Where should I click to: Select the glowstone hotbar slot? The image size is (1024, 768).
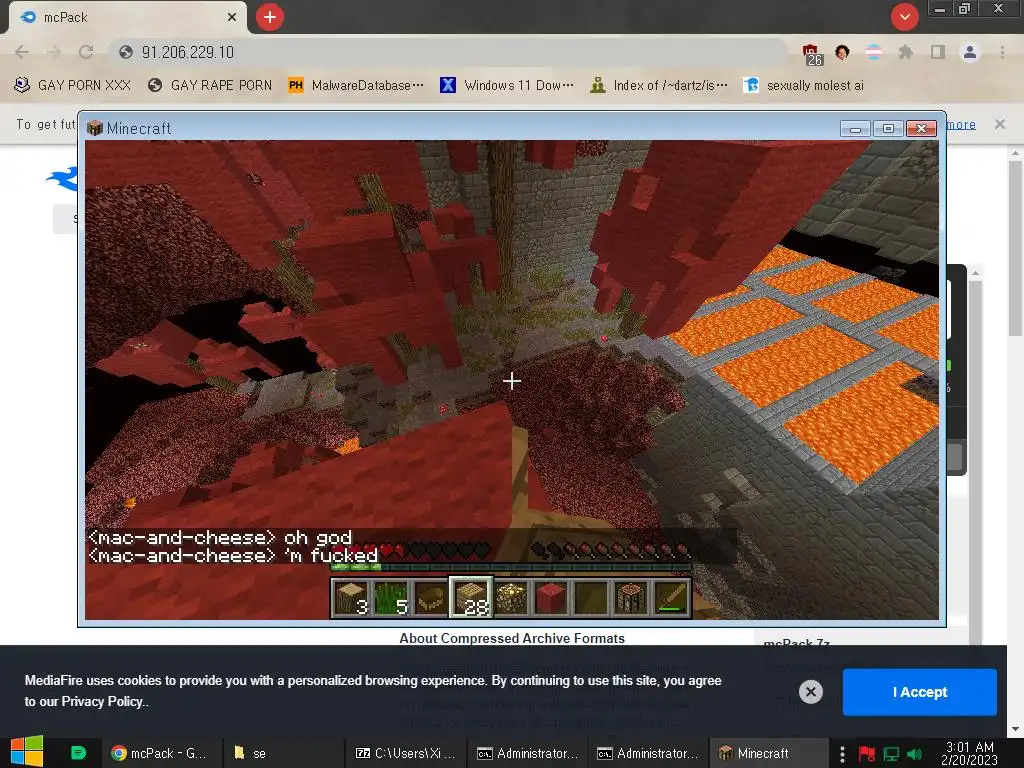pyautogui.click(x=511, y=598)
